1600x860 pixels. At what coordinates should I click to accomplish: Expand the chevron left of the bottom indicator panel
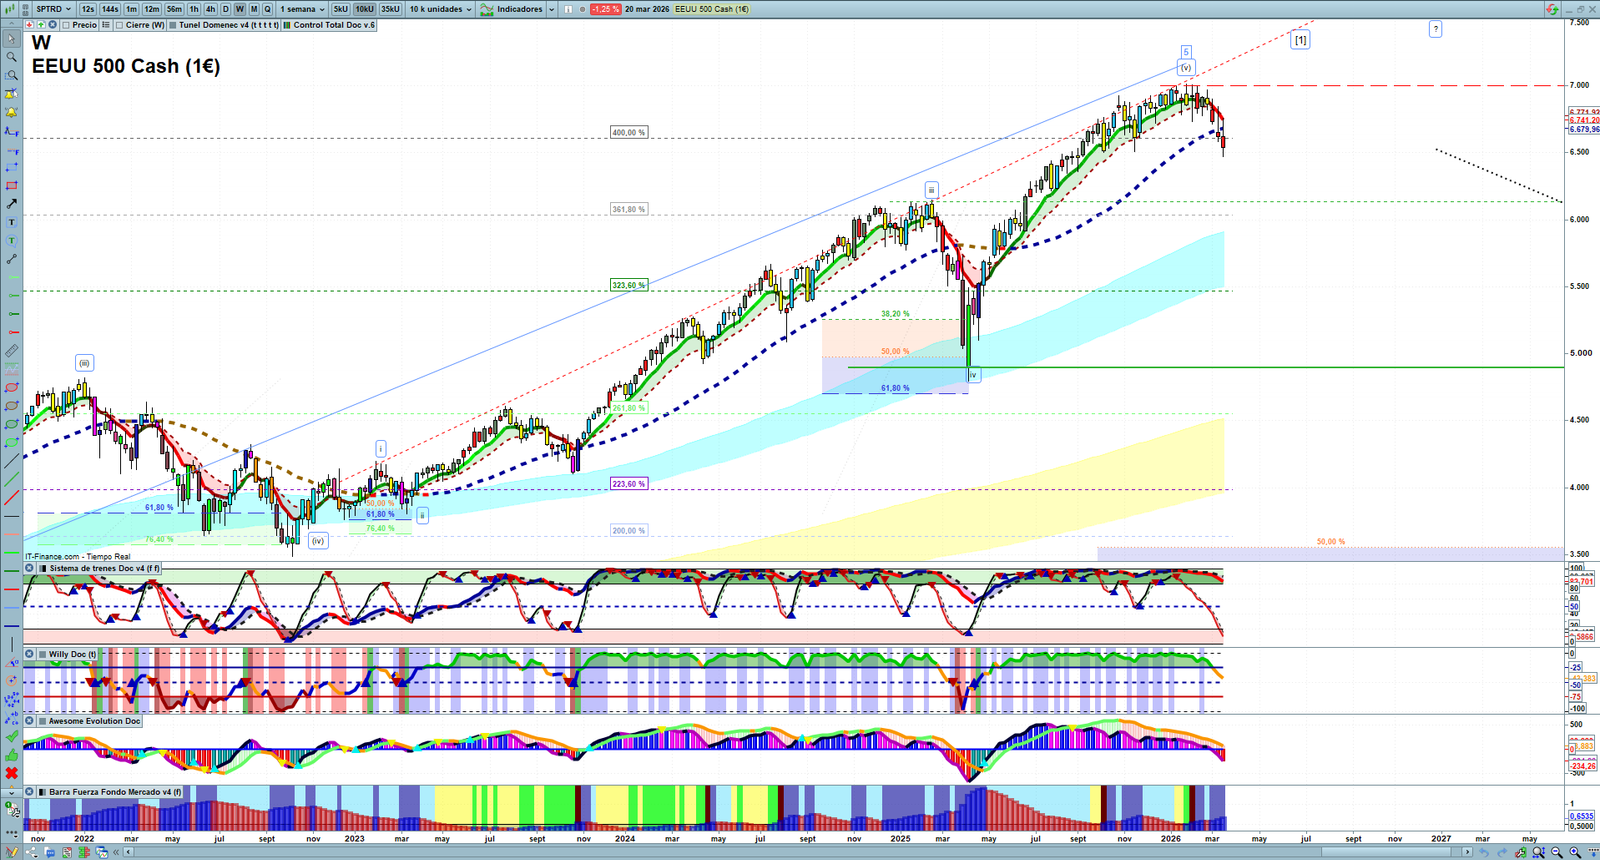click(12, 792)
